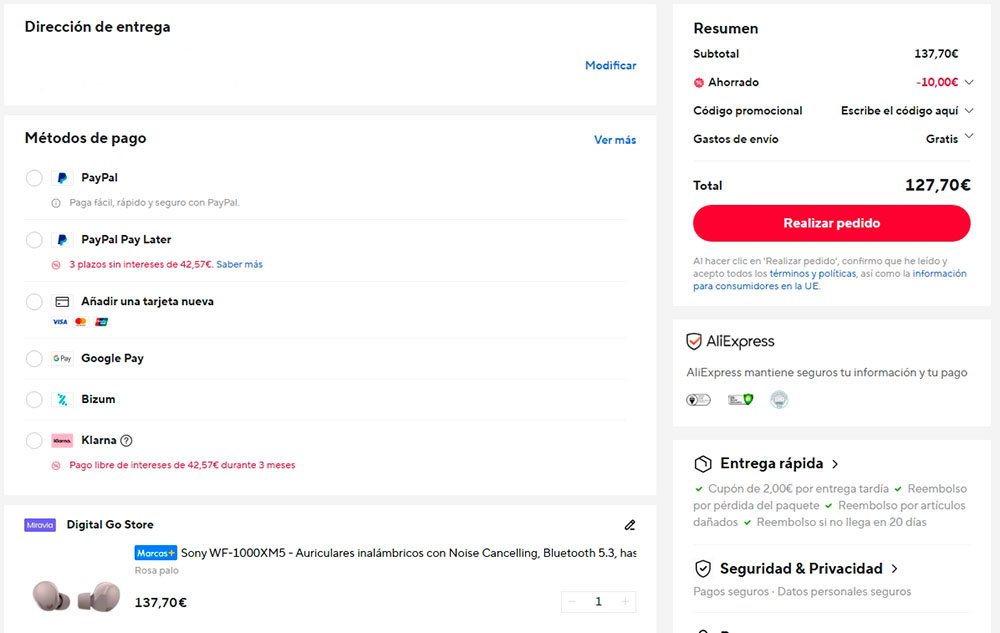Viewport: 1000px width, 633px height.
Task: Expand the Ahorrado savings details chevron
Action: point(969,82)
